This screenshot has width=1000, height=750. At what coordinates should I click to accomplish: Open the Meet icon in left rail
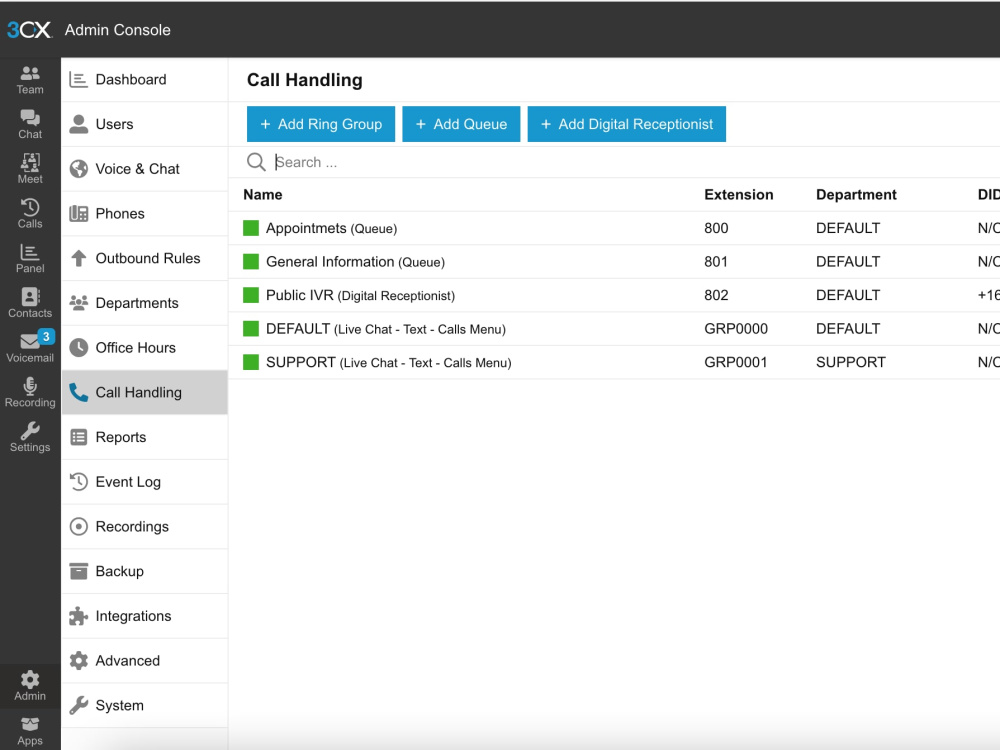tap(30, 169)
